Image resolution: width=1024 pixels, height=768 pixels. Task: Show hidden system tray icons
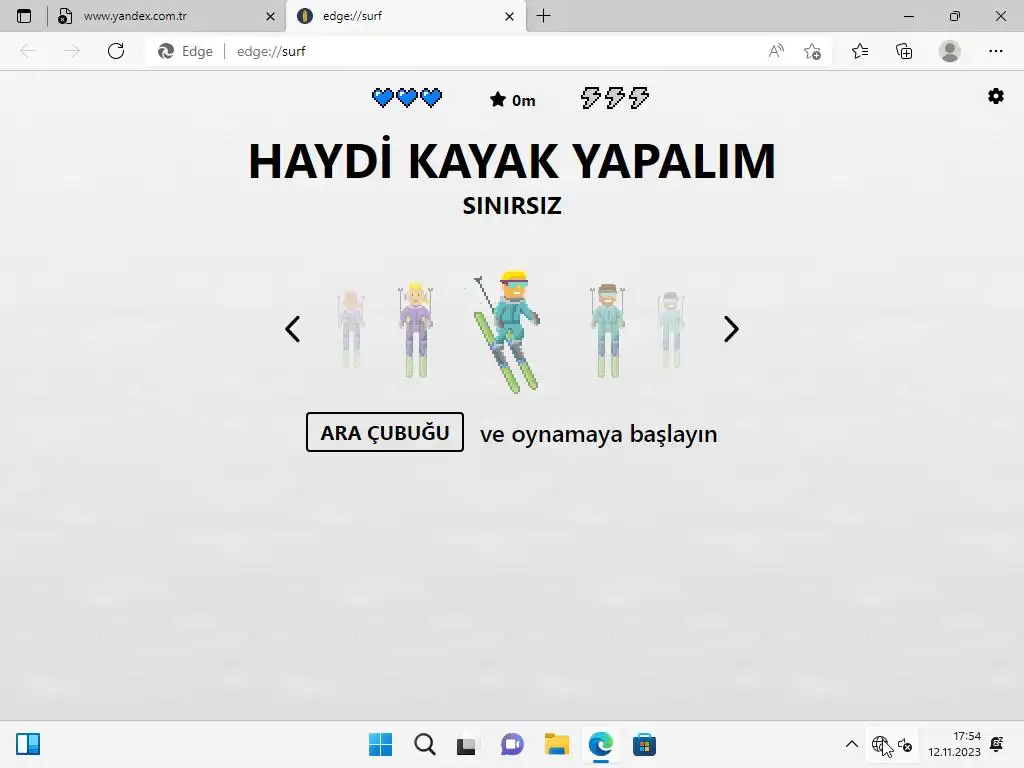(x=852, y=744)
